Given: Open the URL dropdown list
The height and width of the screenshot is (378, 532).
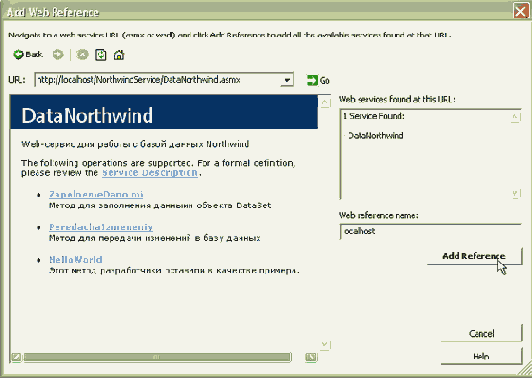Looking at the screenshot, I should pyautogui.click(x=287, y=80).
